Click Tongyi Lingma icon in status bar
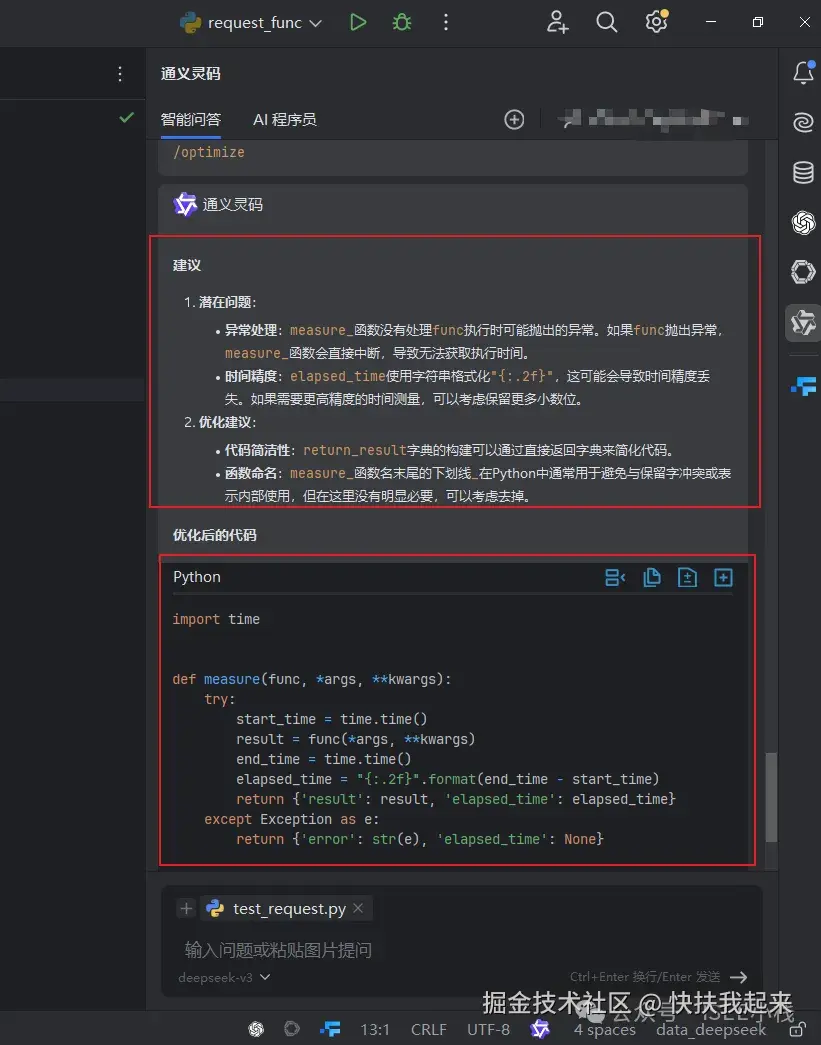The height and width of the screenshot is (1045, 821). coord(540,1029)
